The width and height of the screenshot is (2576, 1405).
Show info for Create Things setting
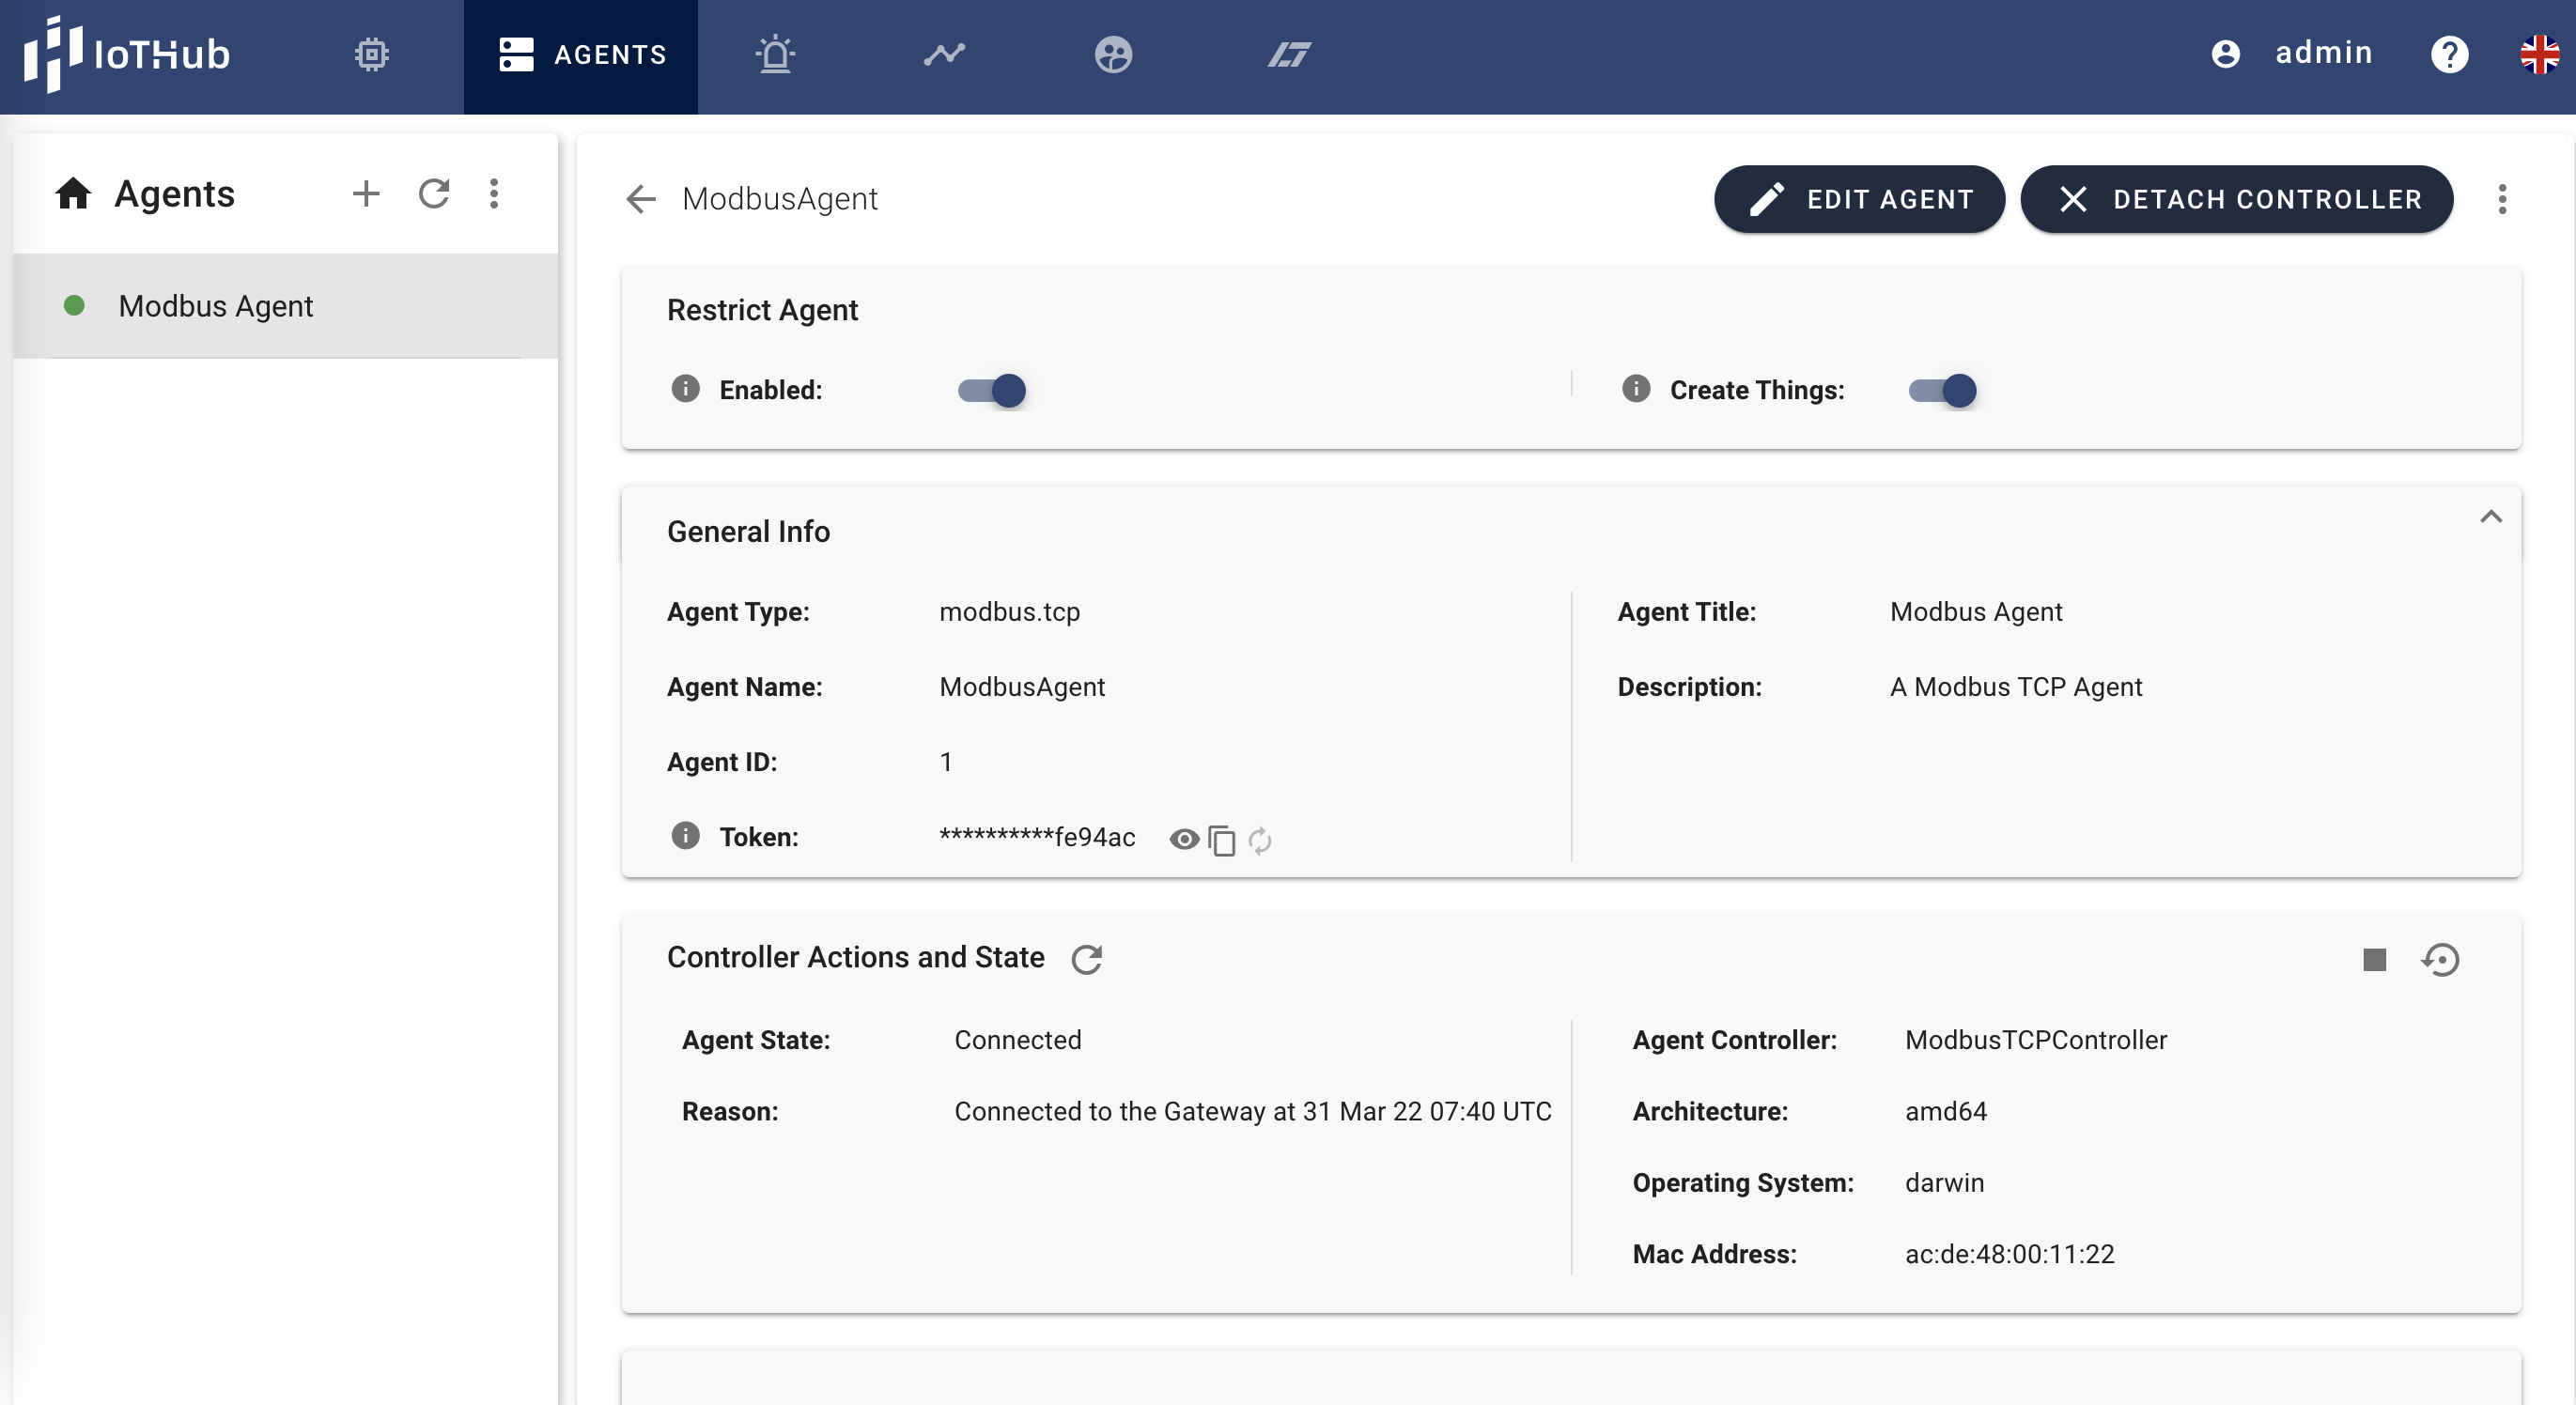click(x=1636, y=388)
